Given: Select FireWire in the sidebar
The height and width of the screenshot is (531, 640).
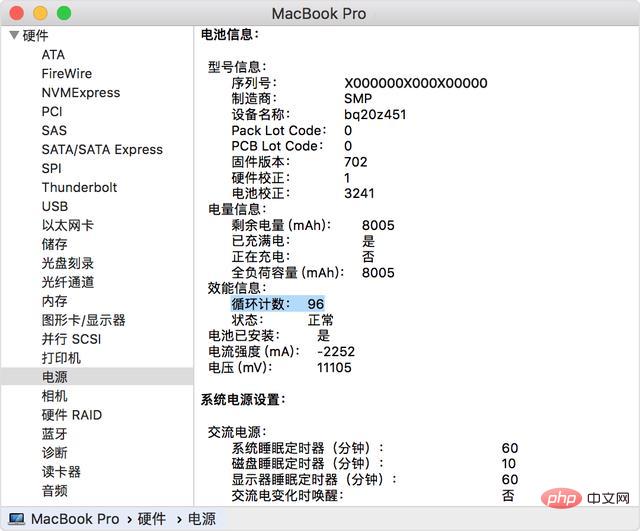Looking at the screenshot, I should (67, 74).
